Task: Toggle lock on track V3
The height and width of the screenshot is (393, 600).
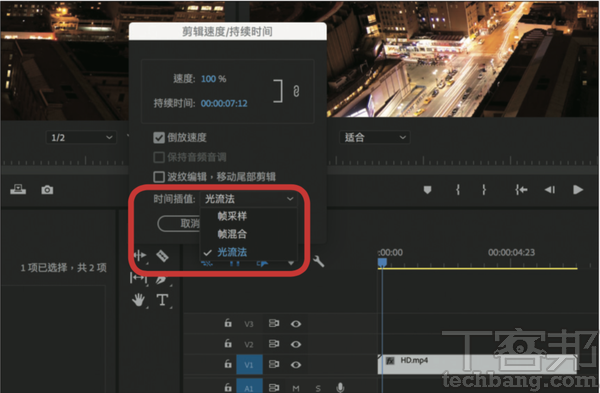Action: [228, 323]
